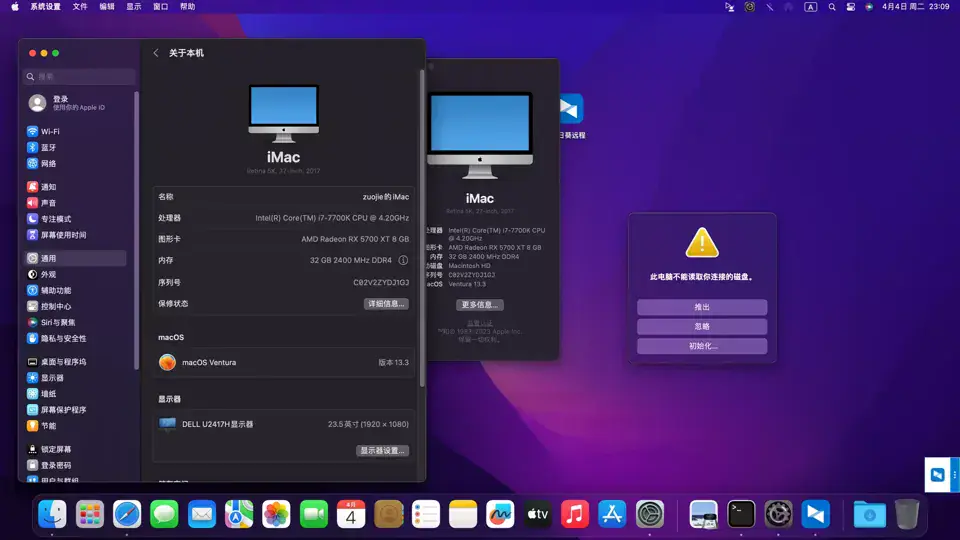Open Control Center in menu bar
Screen dimensions: 960x540
[x=850, y=7]
